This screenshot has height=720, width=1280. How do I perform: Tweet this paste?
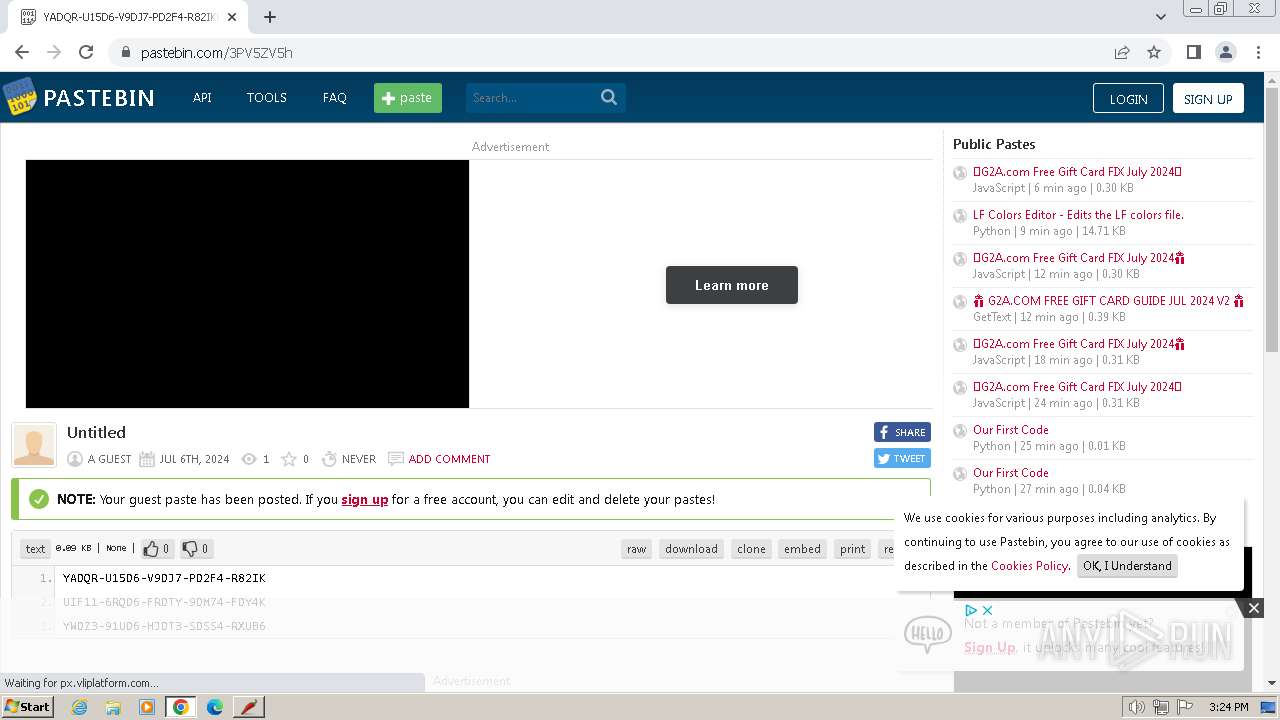[x=902, y=458]
